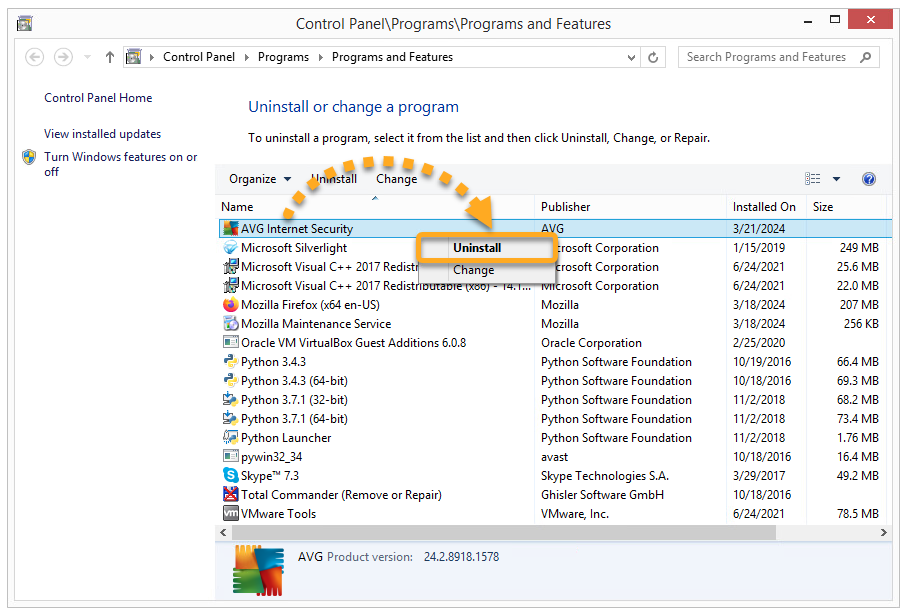The height and width of the screenshot is (613, 907).
Task: Choose Uninstall from the context menu
Action: click(x=477, y=248)
